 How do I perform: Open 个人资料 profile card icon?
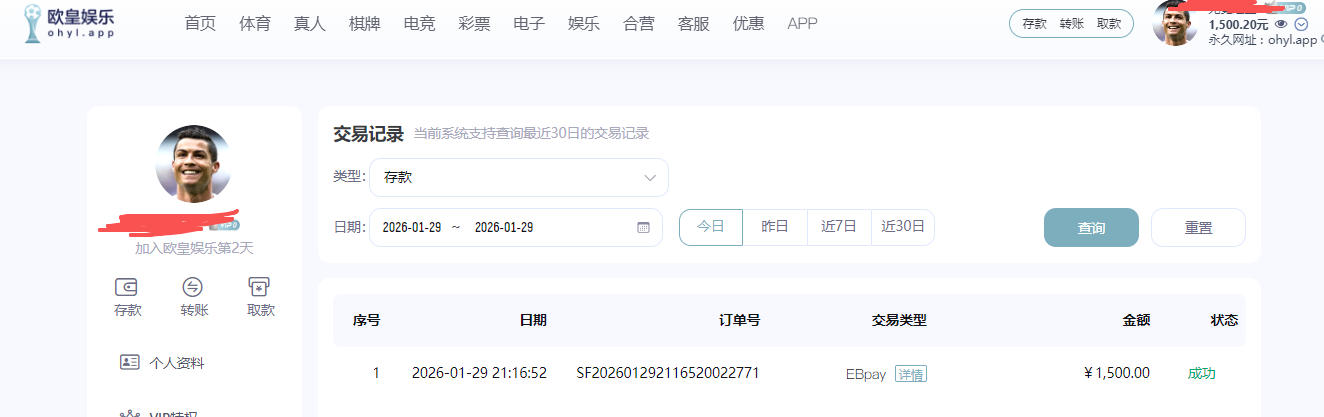coord(129,362)
